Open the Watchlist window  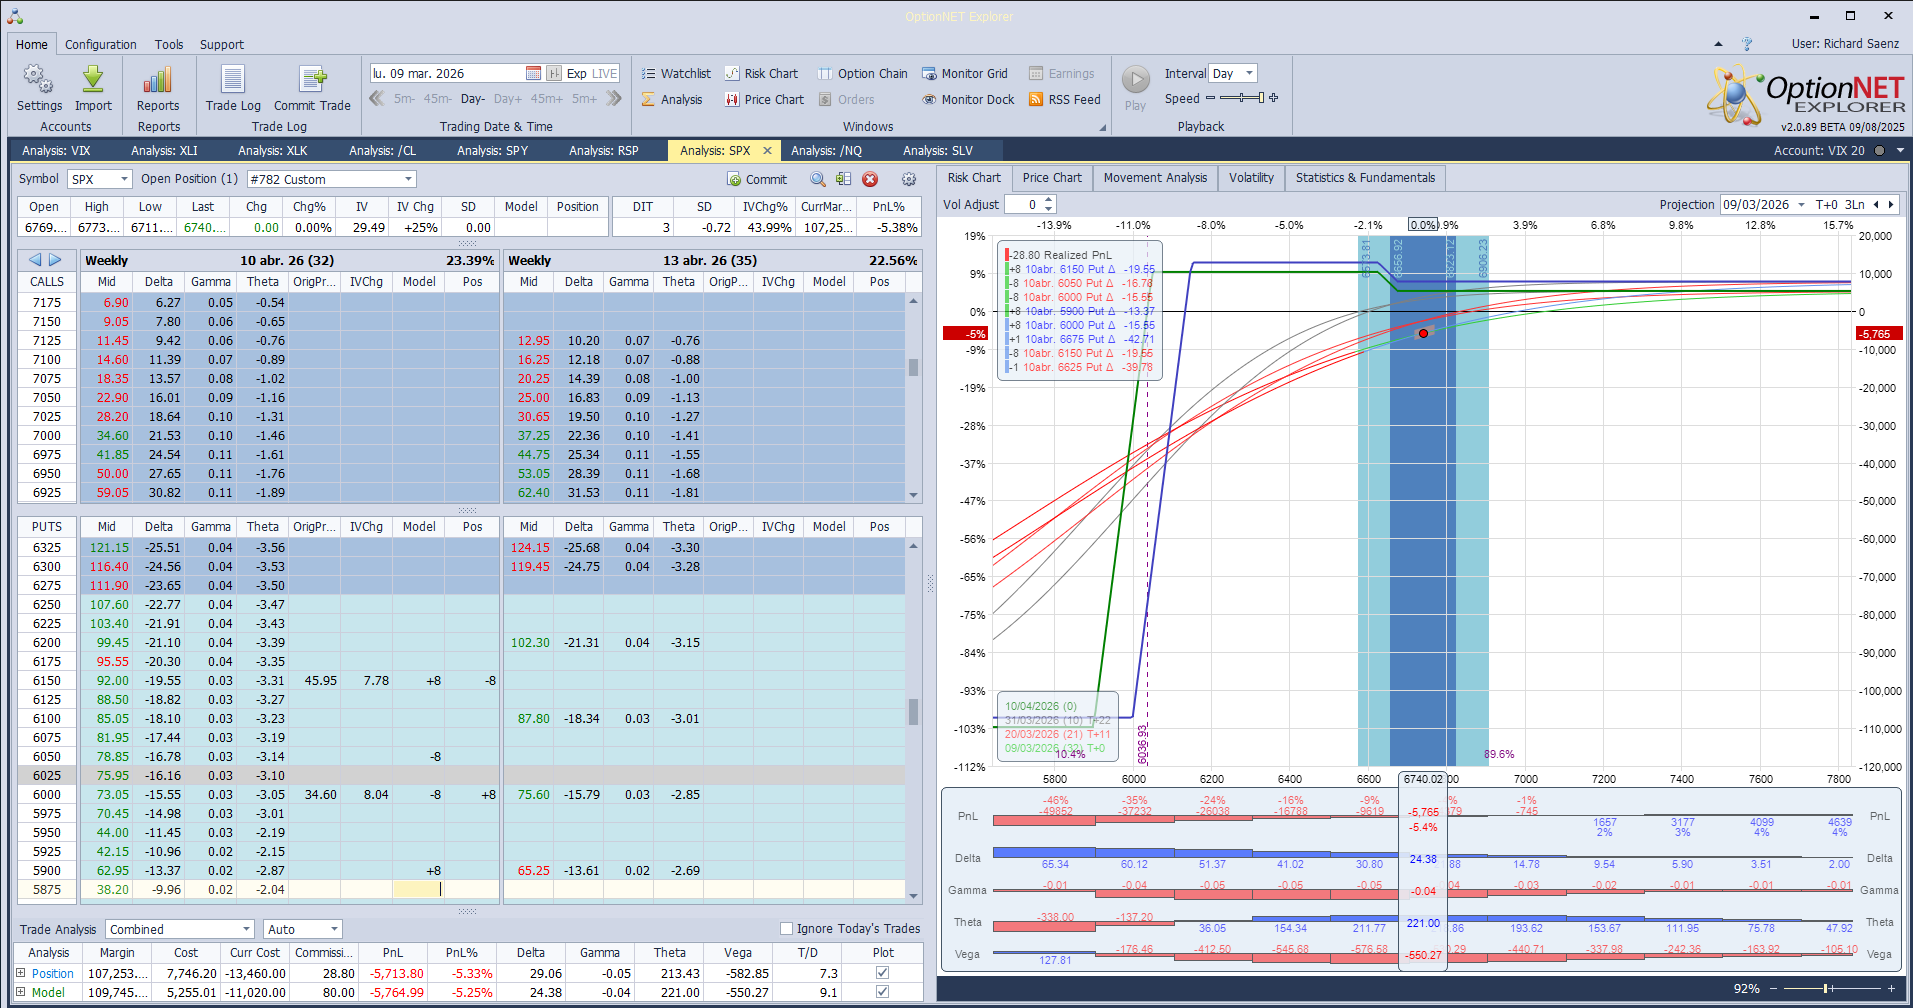(676, 73)
